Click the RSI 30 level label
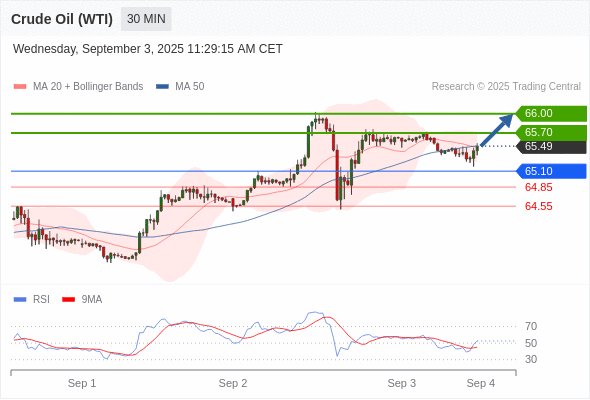The height and width of the screenshot is (400, 590). [531, 359]
